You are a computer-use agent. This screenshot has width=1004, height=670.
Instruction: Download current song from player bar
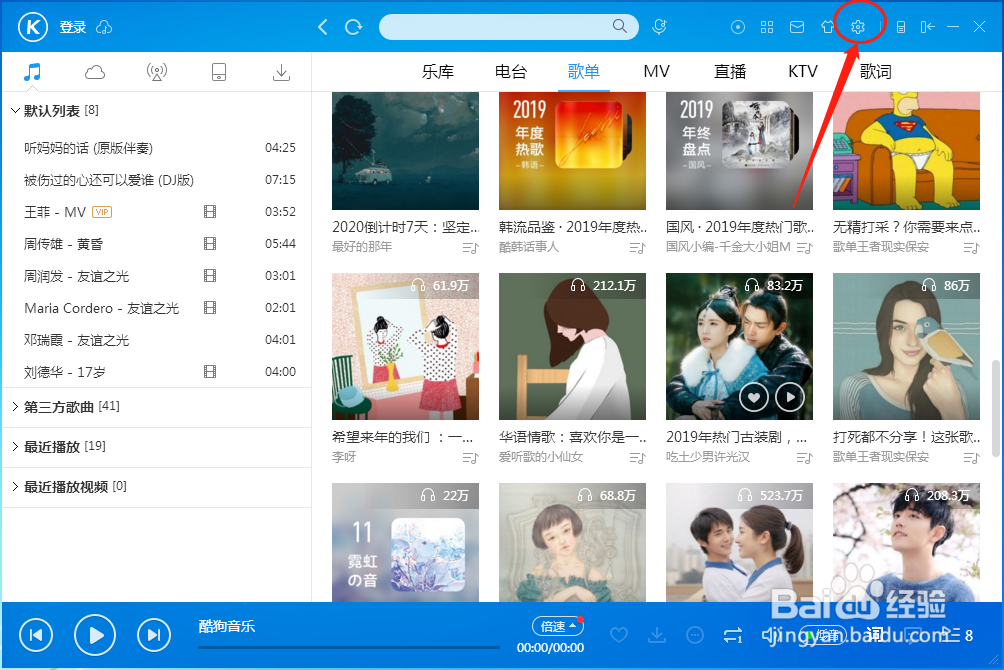click(657, 635)
